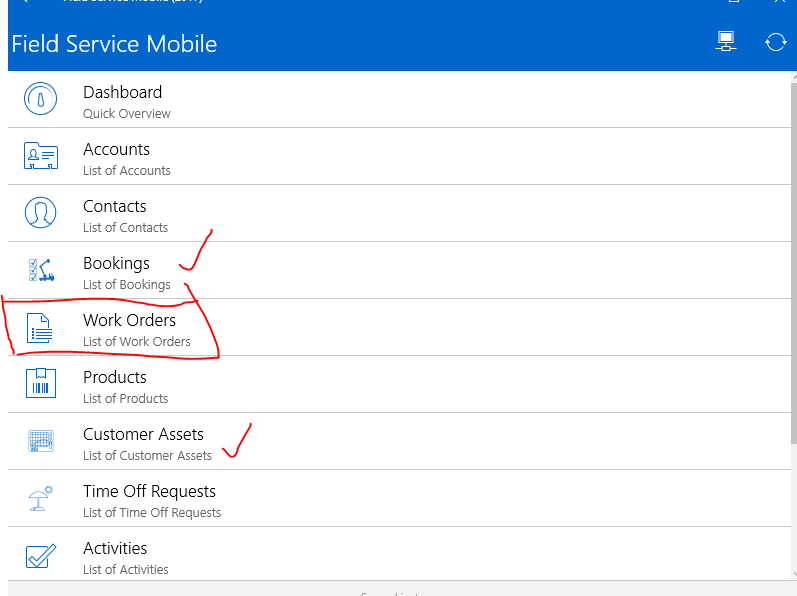Click the sync refresh icon in header
Image resolution: width=797 pixels, height=596 pixels.
click(x=776, y=42)
